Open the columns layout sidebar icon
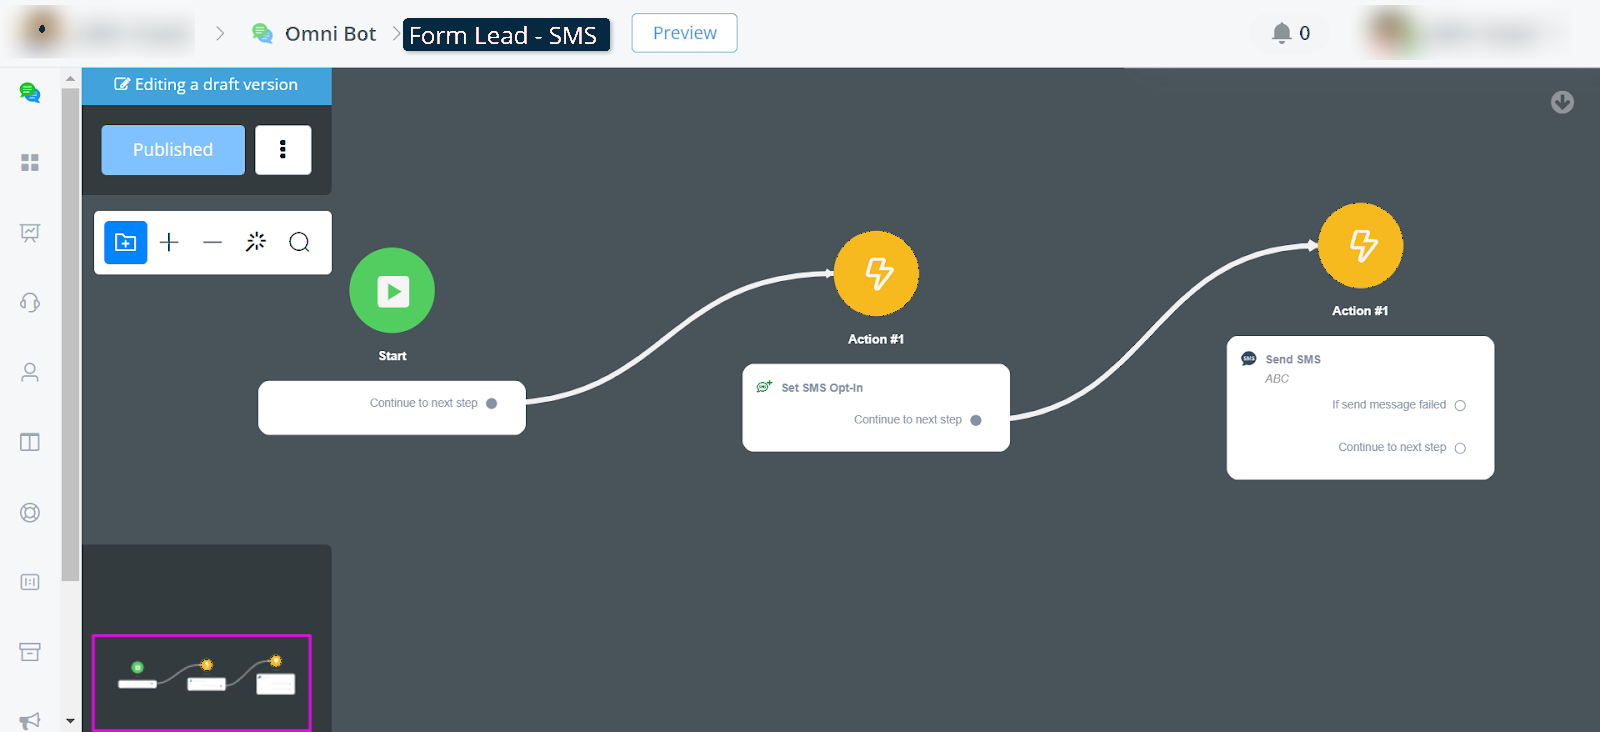Image resolution: width=1600 pixels, height=732 pixels. tap(30, 442)
